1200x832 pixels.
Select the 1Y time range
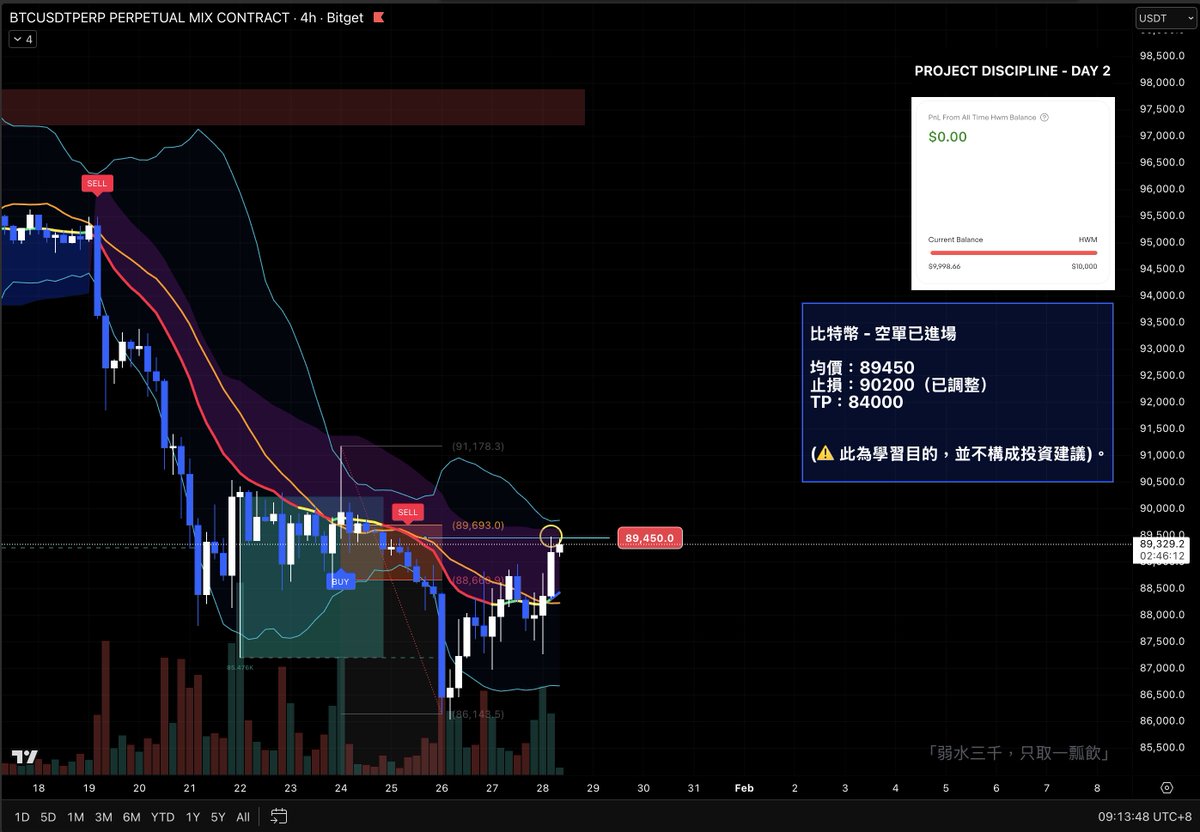(192, 817)
